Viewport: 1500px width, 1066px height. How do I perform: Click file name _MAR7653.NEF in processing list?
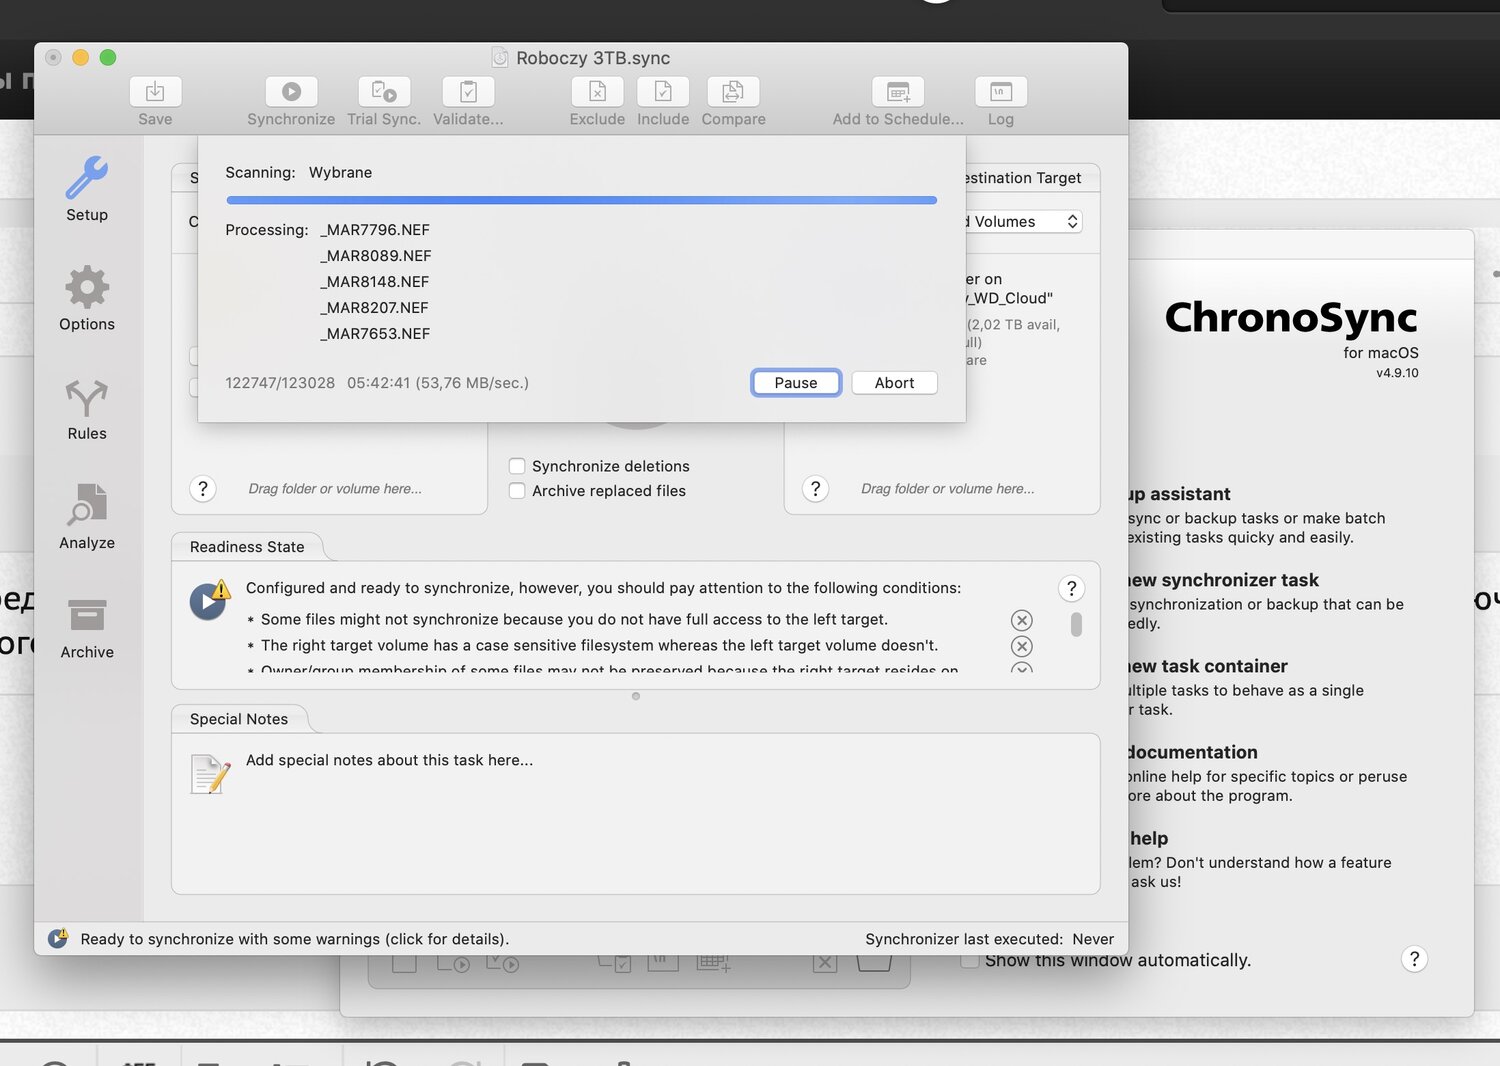[375, 334]
